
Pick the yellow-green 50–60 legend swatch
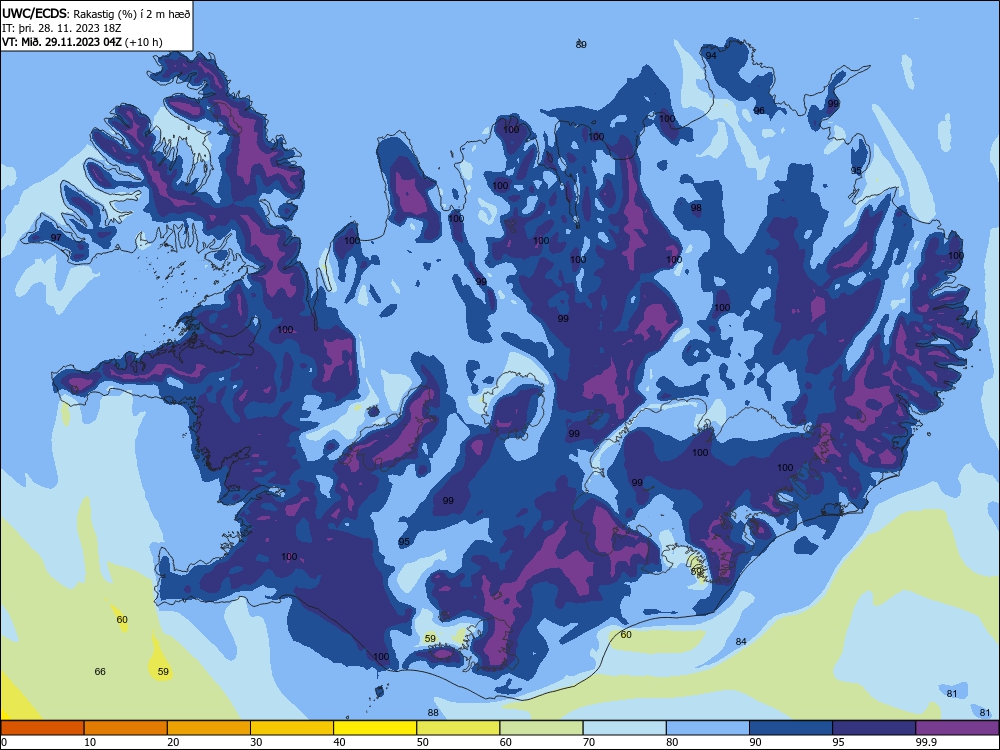[x=458, y=728]
